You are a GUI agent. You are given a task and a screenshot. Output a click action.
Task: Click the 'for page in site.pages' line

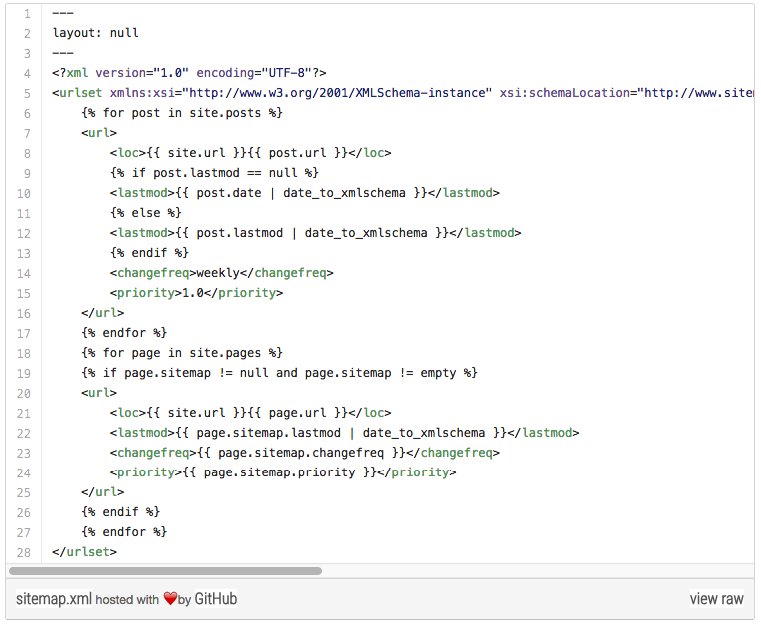pyautogui.click(x=182, y=352)
